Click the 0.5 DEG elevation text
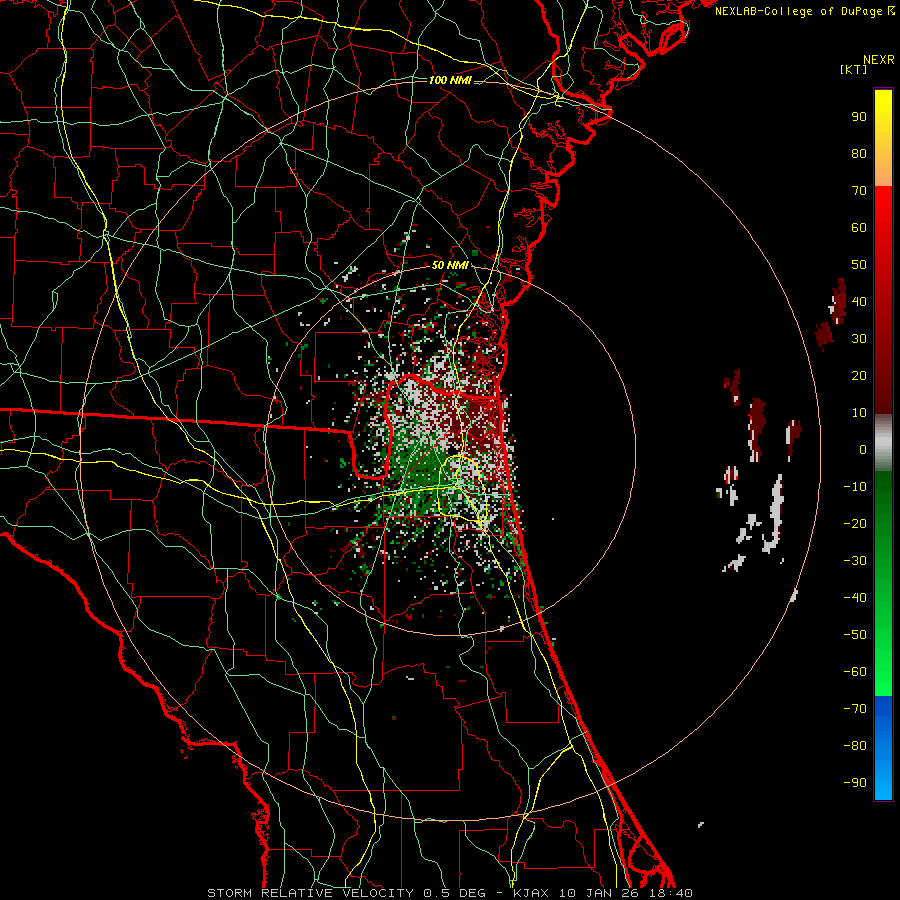The width and height of the screenshot is (900, 900). pyautogui.click(x=455, y=893)
